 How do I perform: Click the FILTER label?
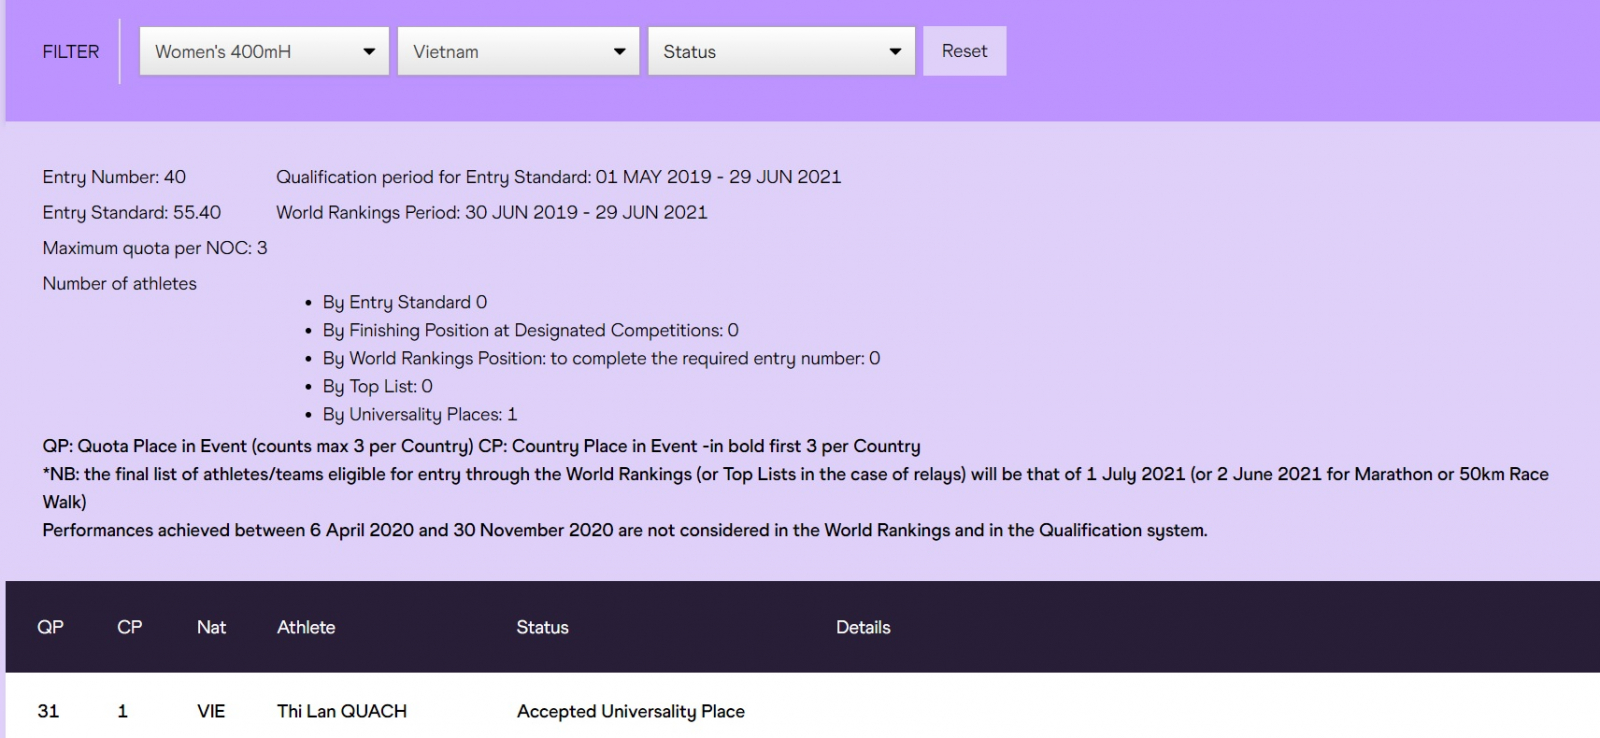pyautogui.click(x=71, y=51)
